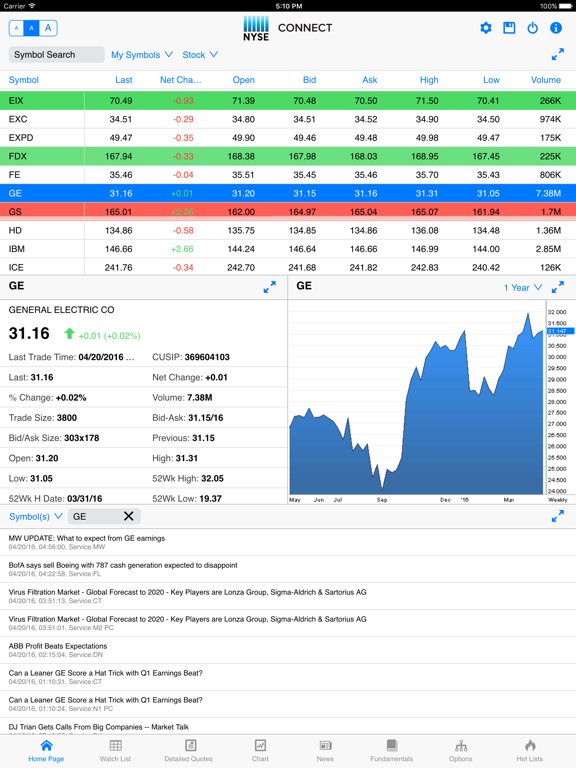576x768 pixels.
Task: Click IBM net change +2.66
Action: pyautogui.click(x=182, y=249)
